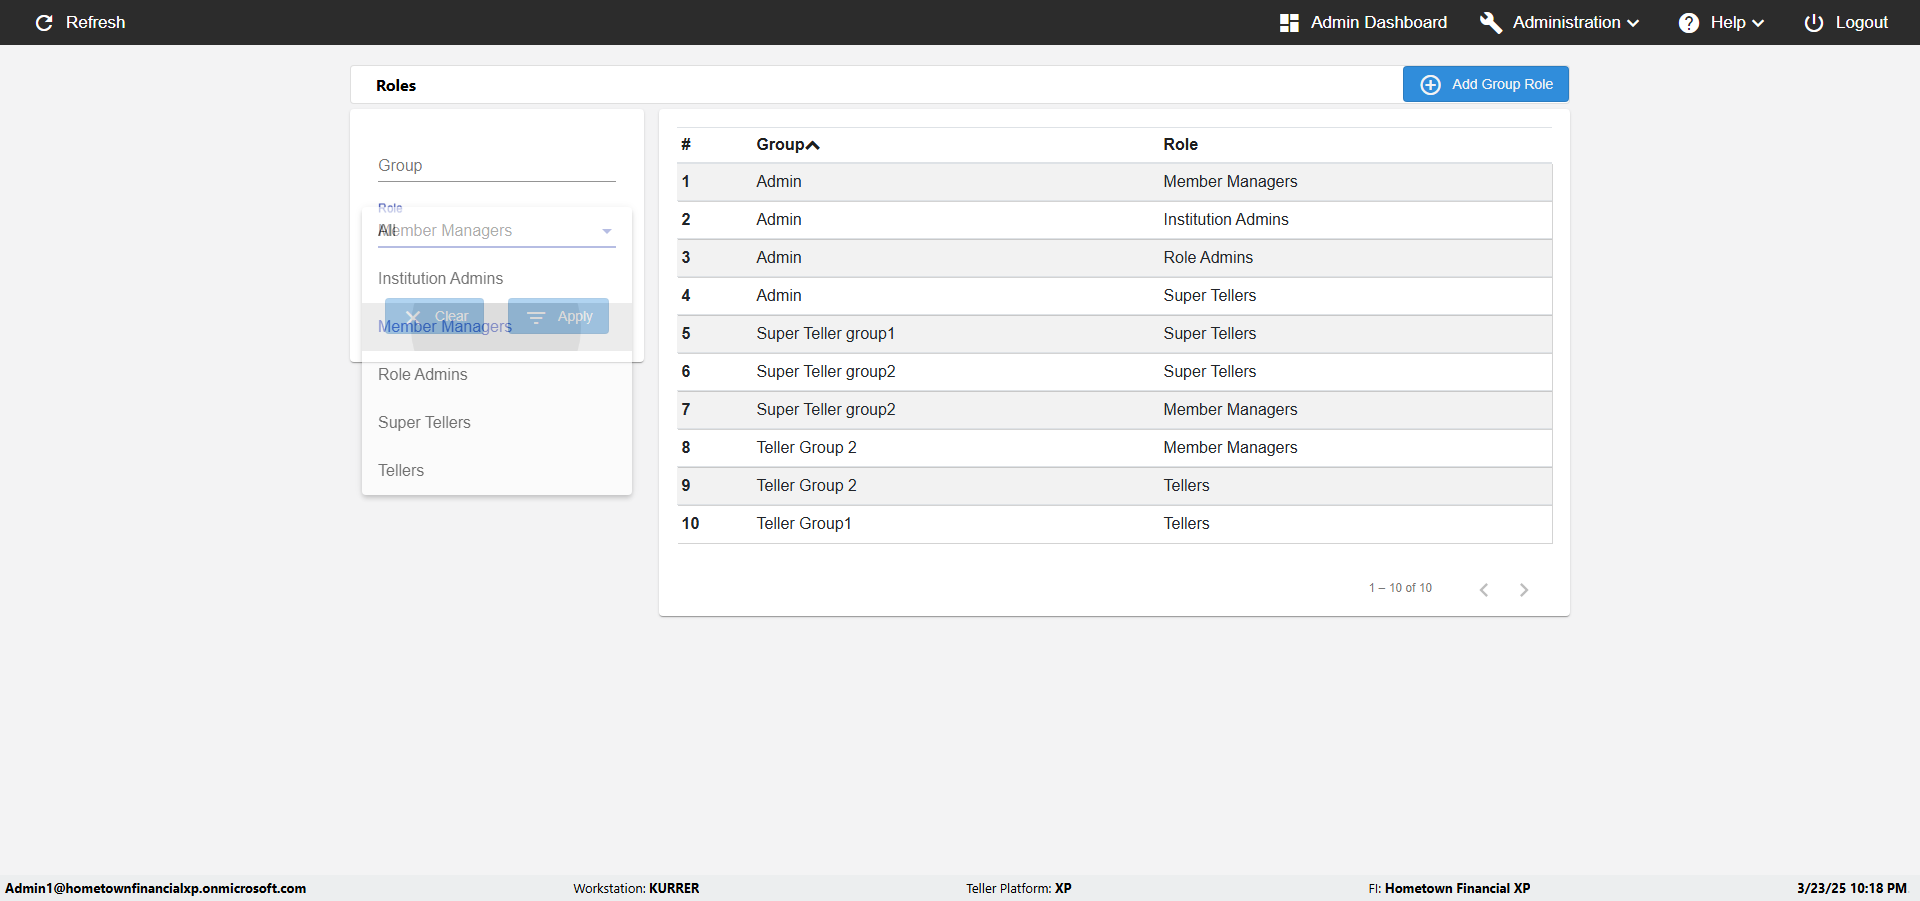
Task: Click Member Managers role in row 8
Action: (x=1230, y=447)
